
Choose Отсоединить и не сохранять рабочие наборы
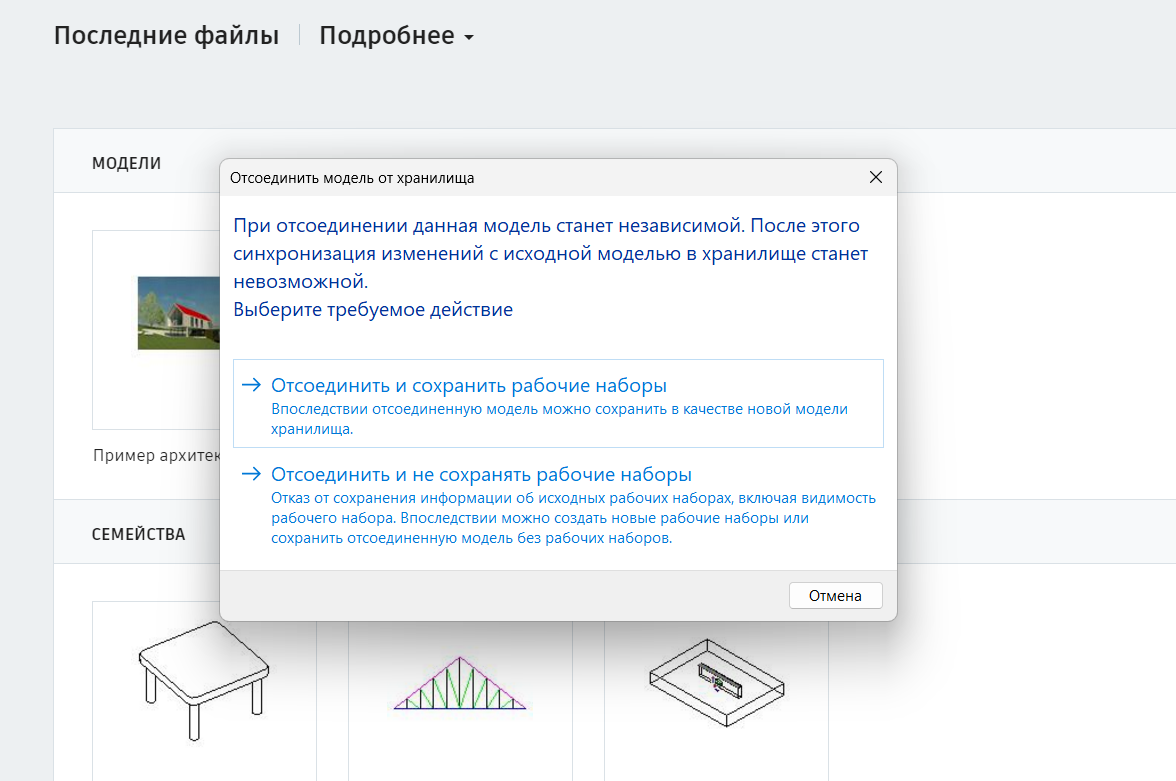[558, 506]
